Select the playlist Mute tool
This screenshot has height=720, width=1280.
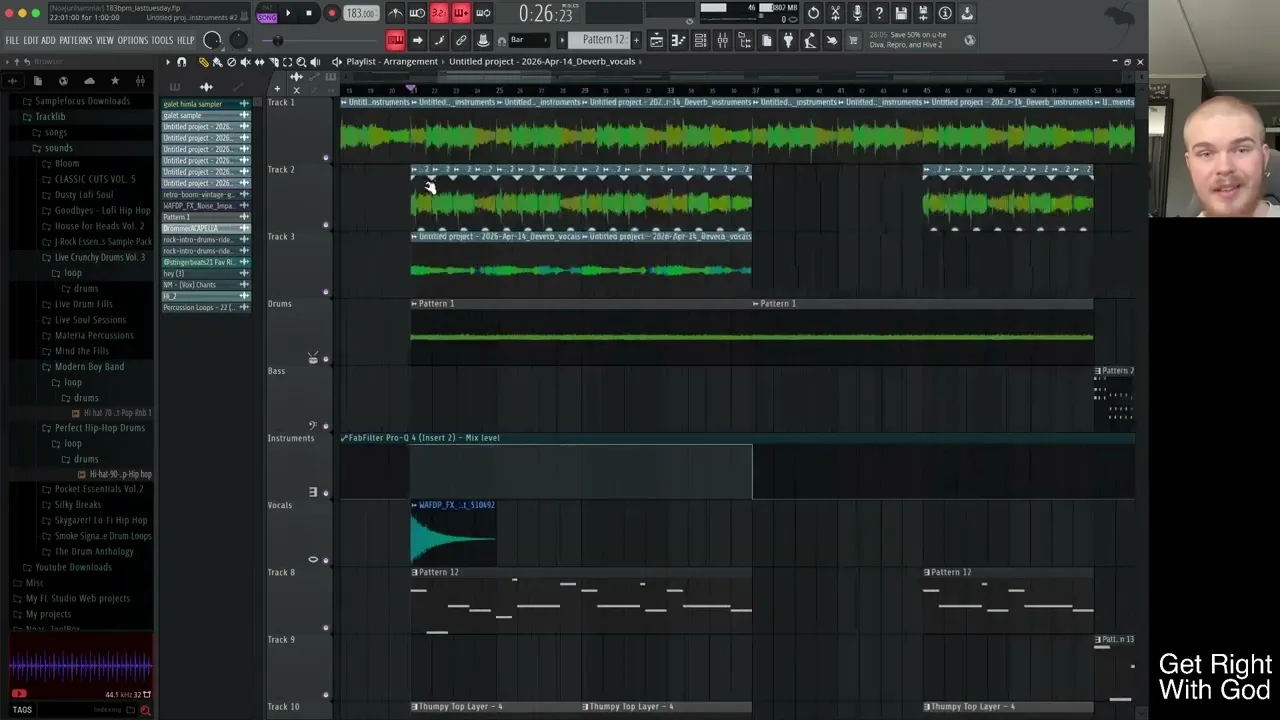pos(245,62)
